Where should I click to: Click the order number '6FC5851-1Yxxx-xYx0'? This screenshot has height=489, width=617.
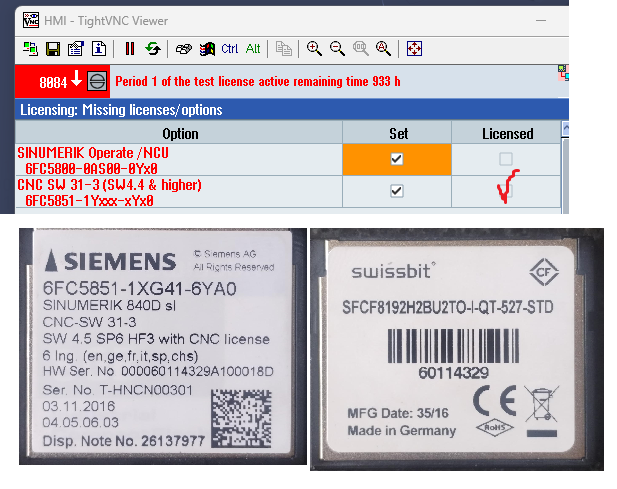coord(90,201)
